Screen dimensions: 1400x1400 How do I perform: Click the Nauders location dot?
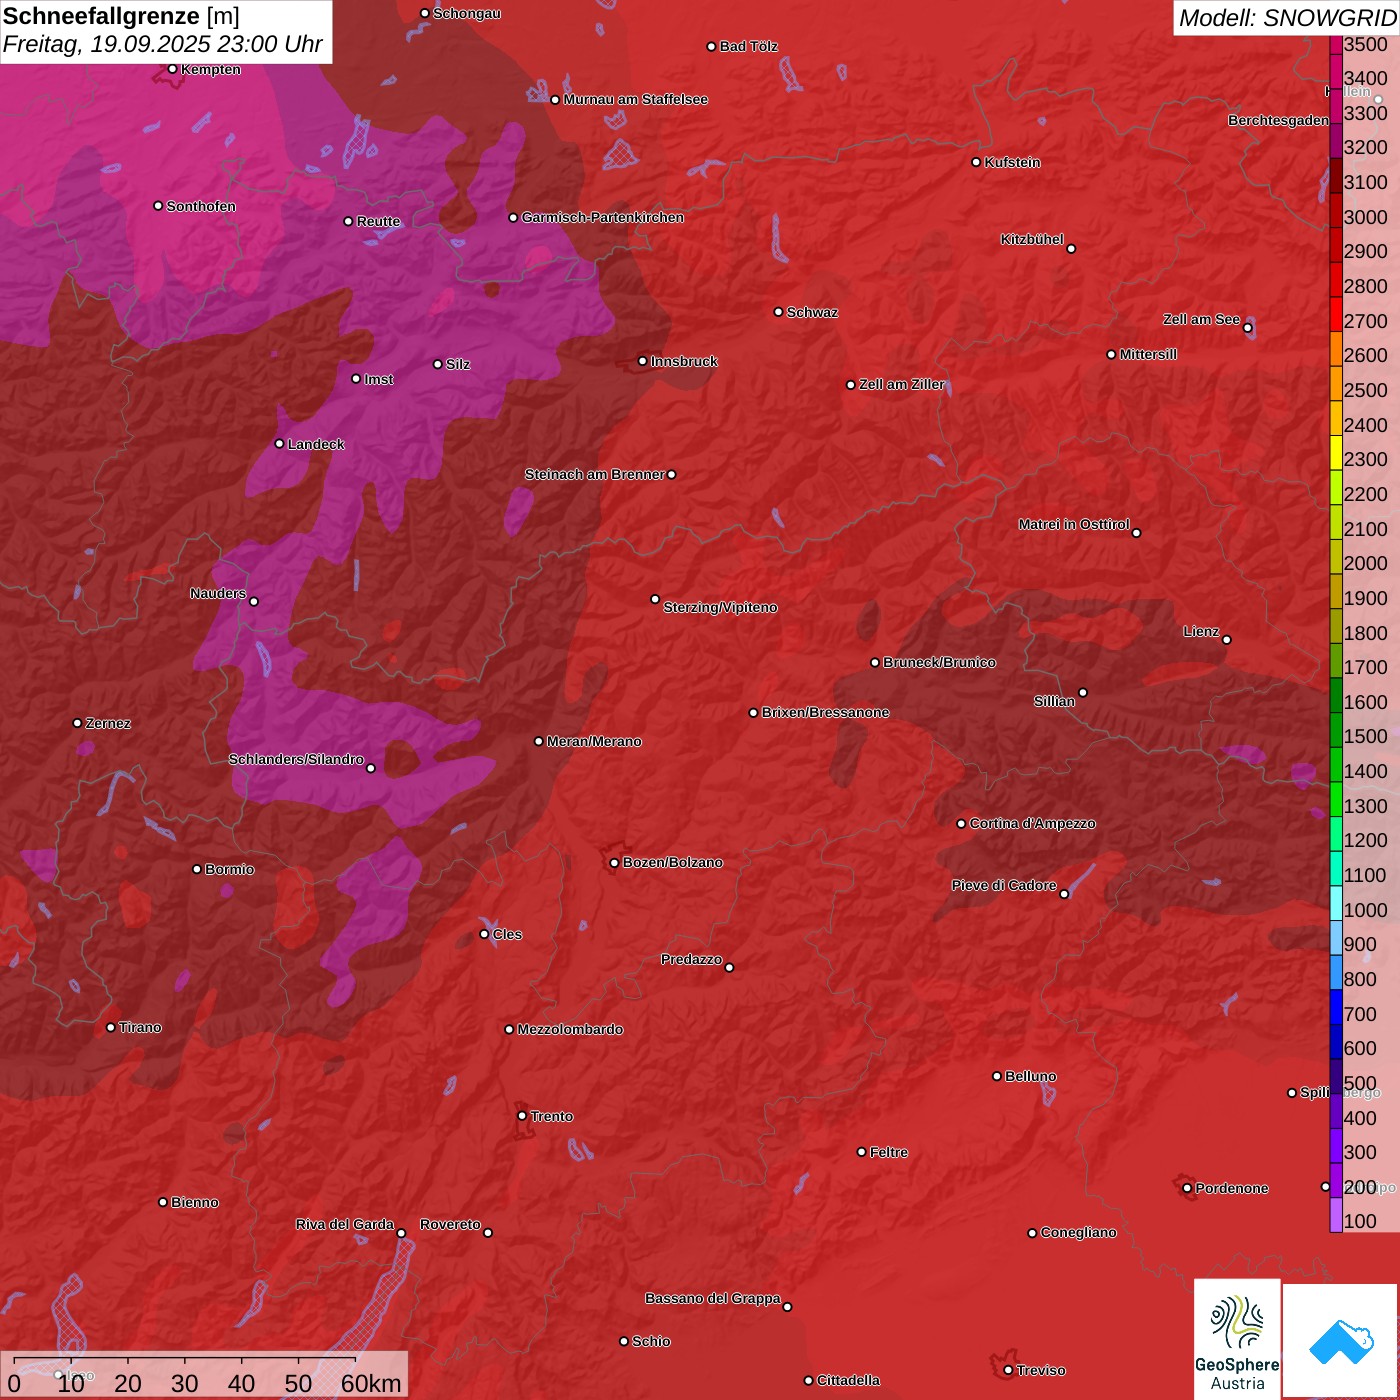254,601
